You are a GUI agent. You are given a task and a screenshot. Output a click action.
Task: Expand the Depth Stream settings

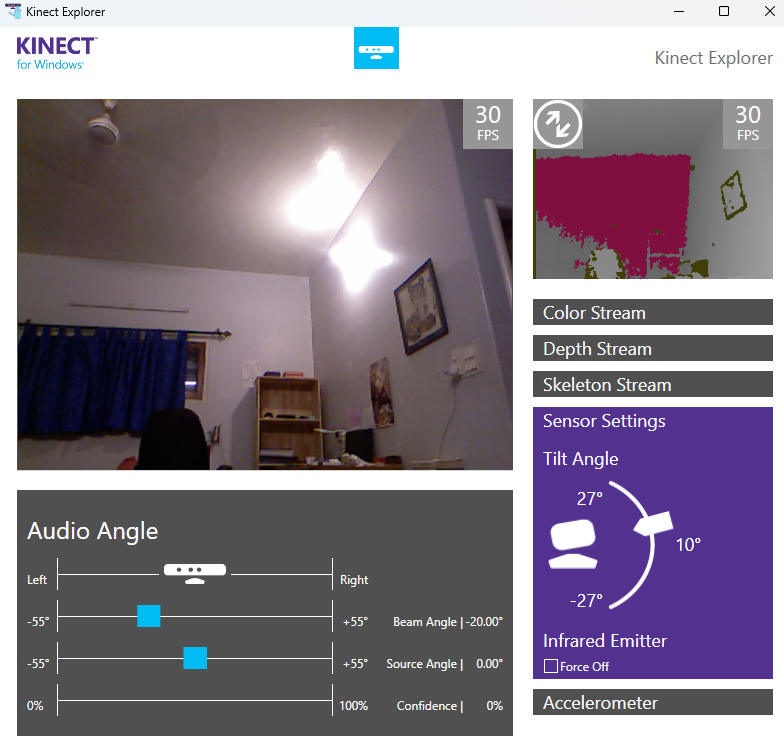[652, 349]
